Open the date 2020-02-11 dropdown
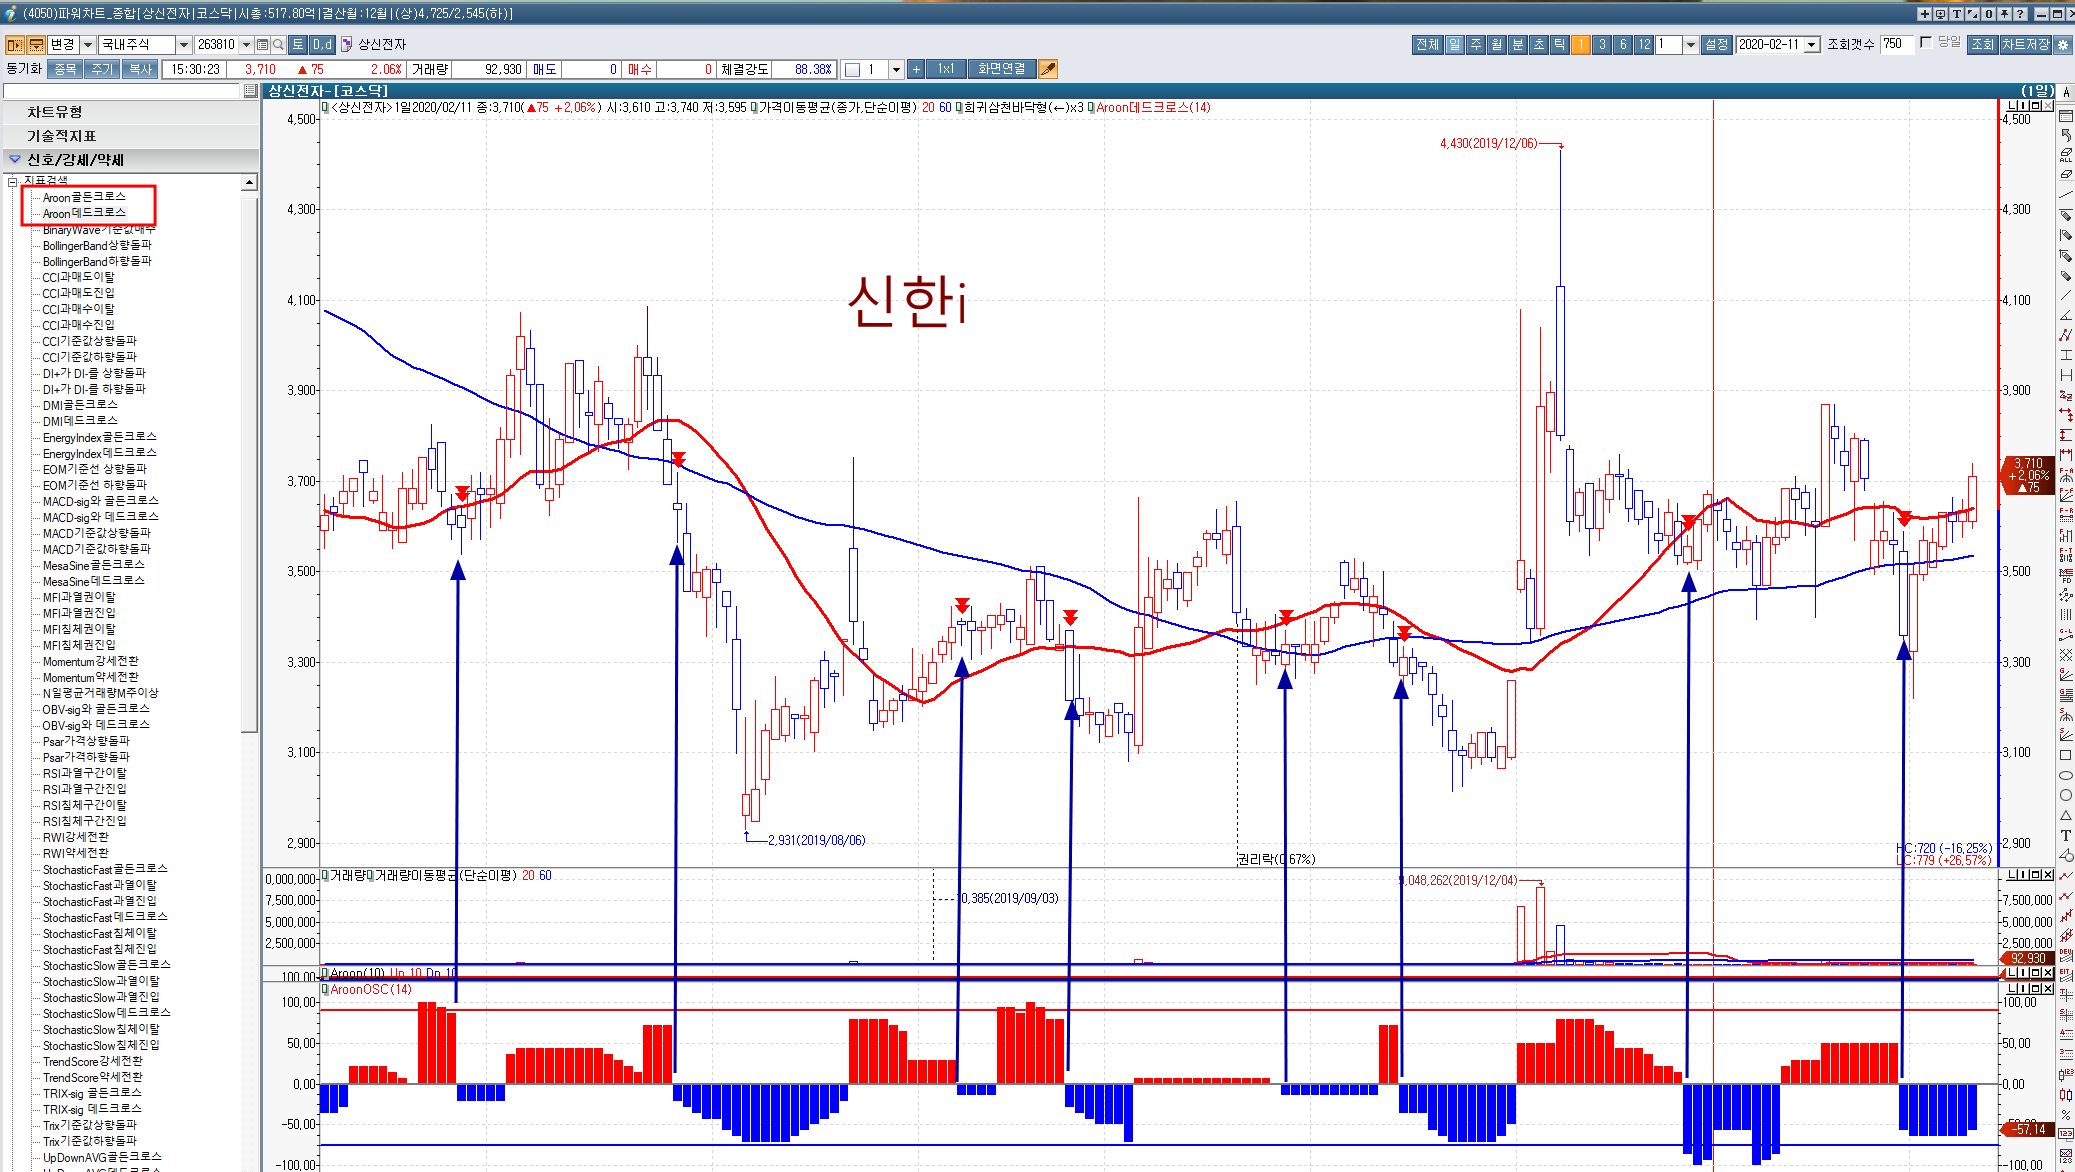The width and height of the screenshot is (2075, 1172). point(1811,44)
